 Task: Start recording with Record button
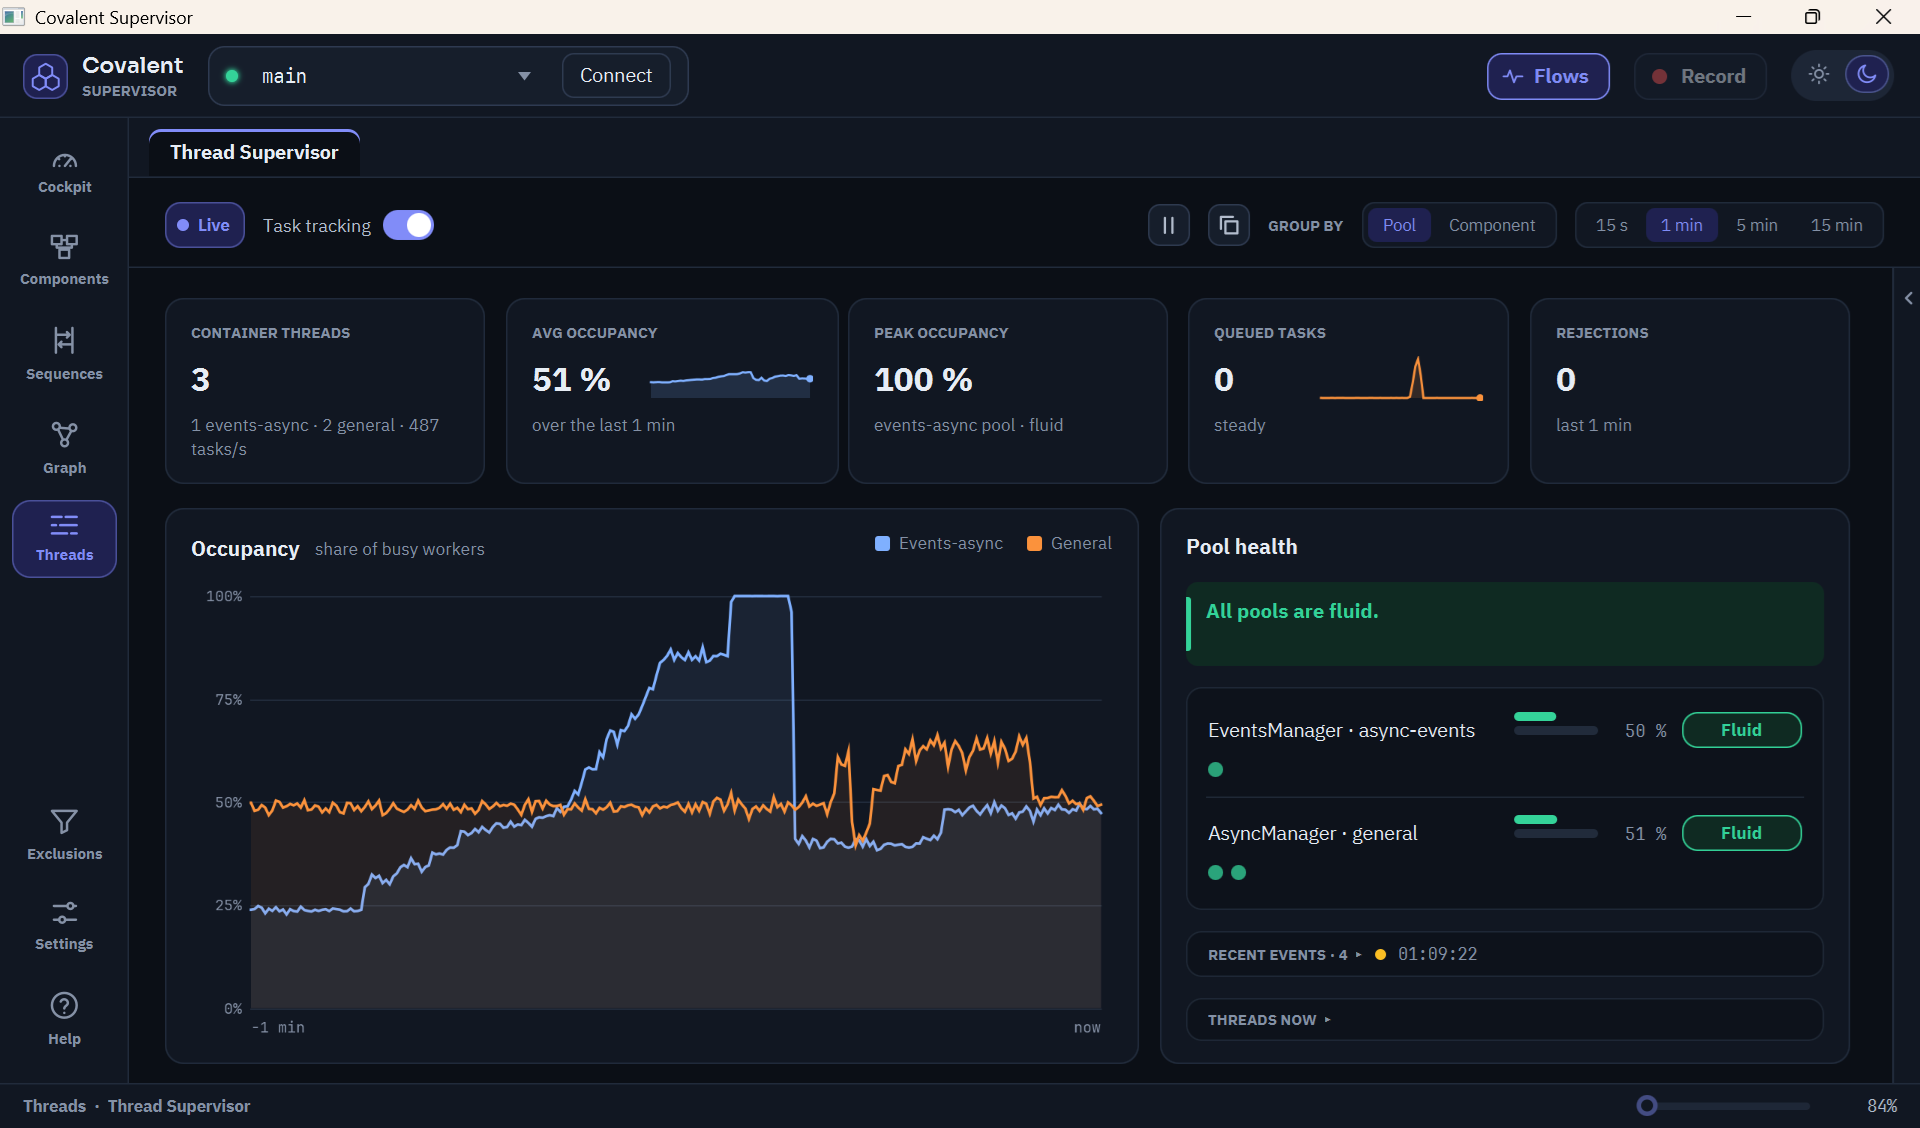[x=1699, y=76]
